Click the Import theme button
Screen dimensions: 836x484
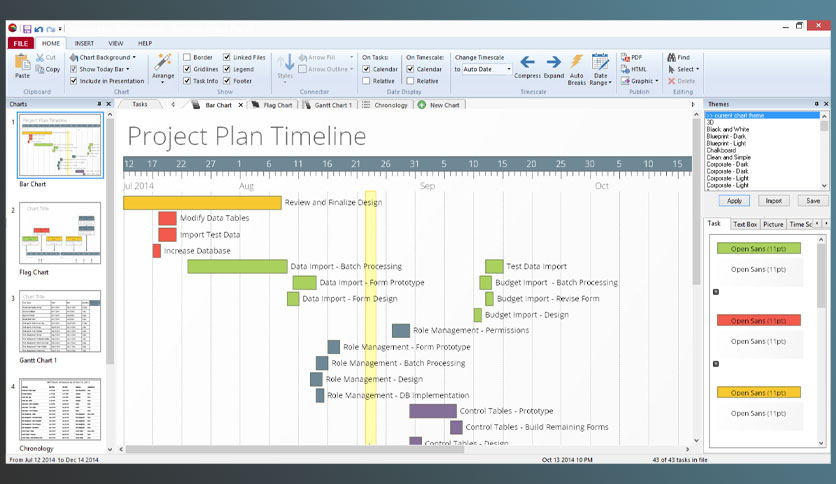(x=773, y=201)
